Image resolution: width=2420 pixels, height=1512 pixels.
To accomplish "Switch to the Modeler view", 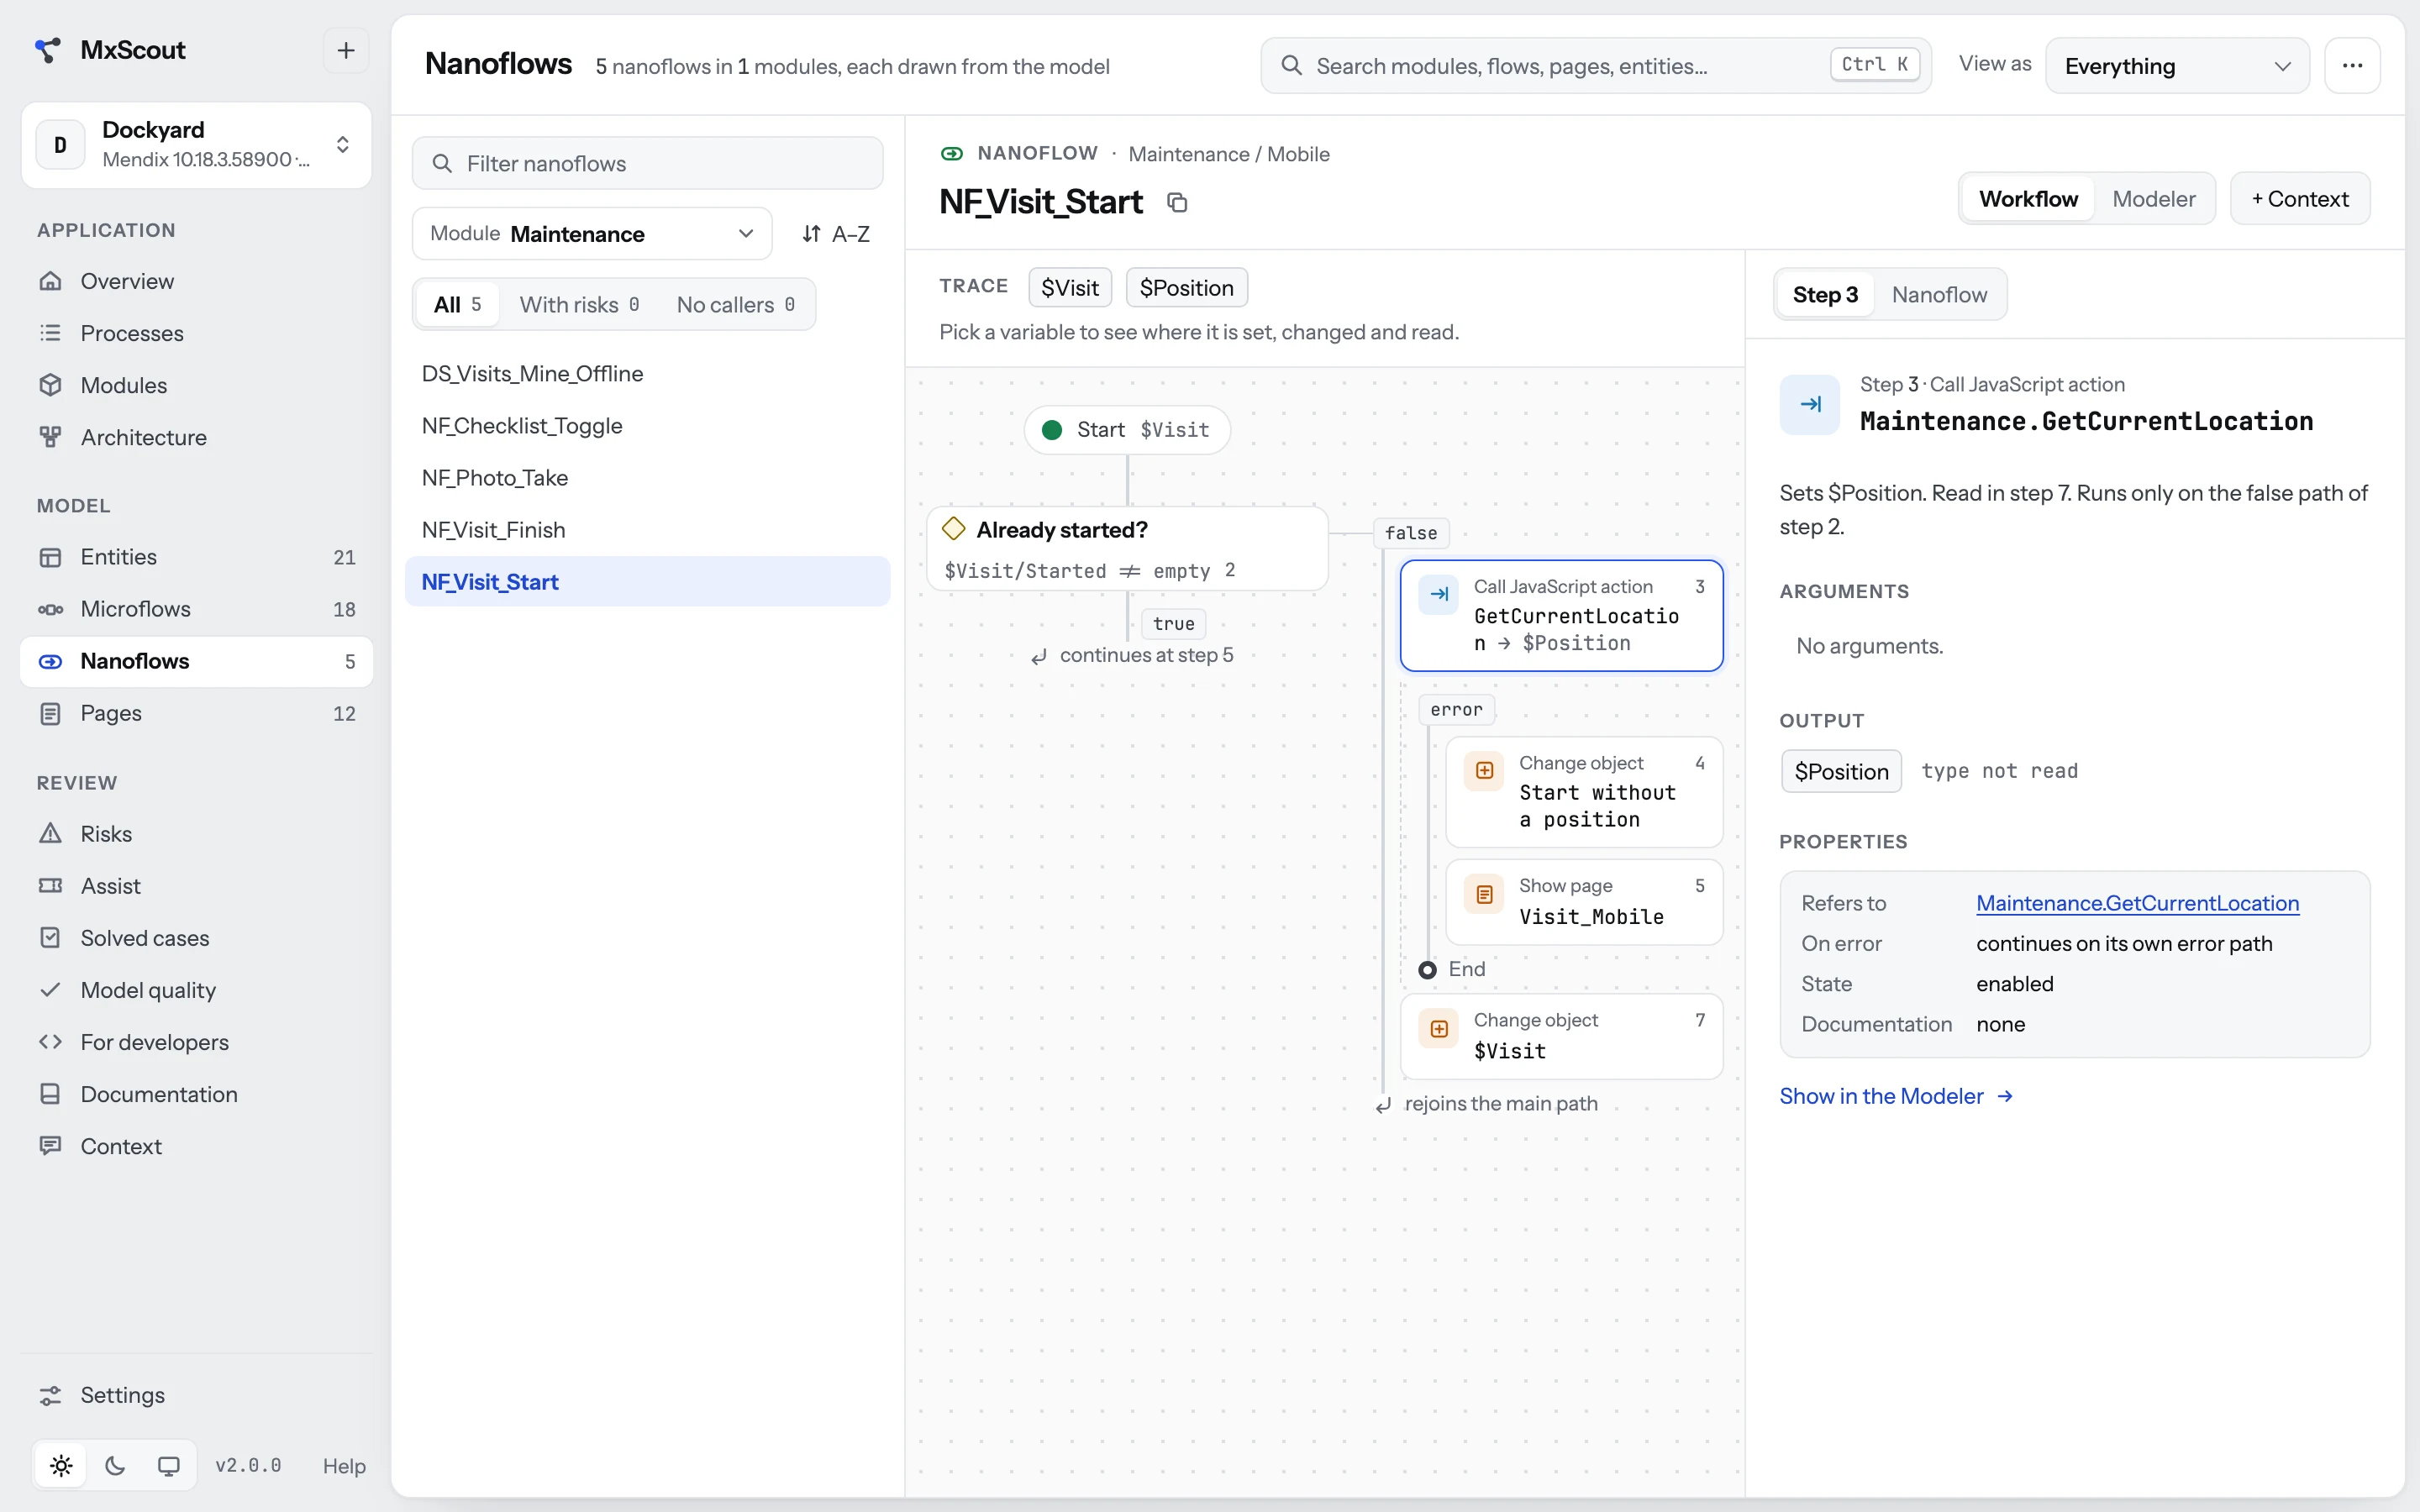I will coord(2153,199).
